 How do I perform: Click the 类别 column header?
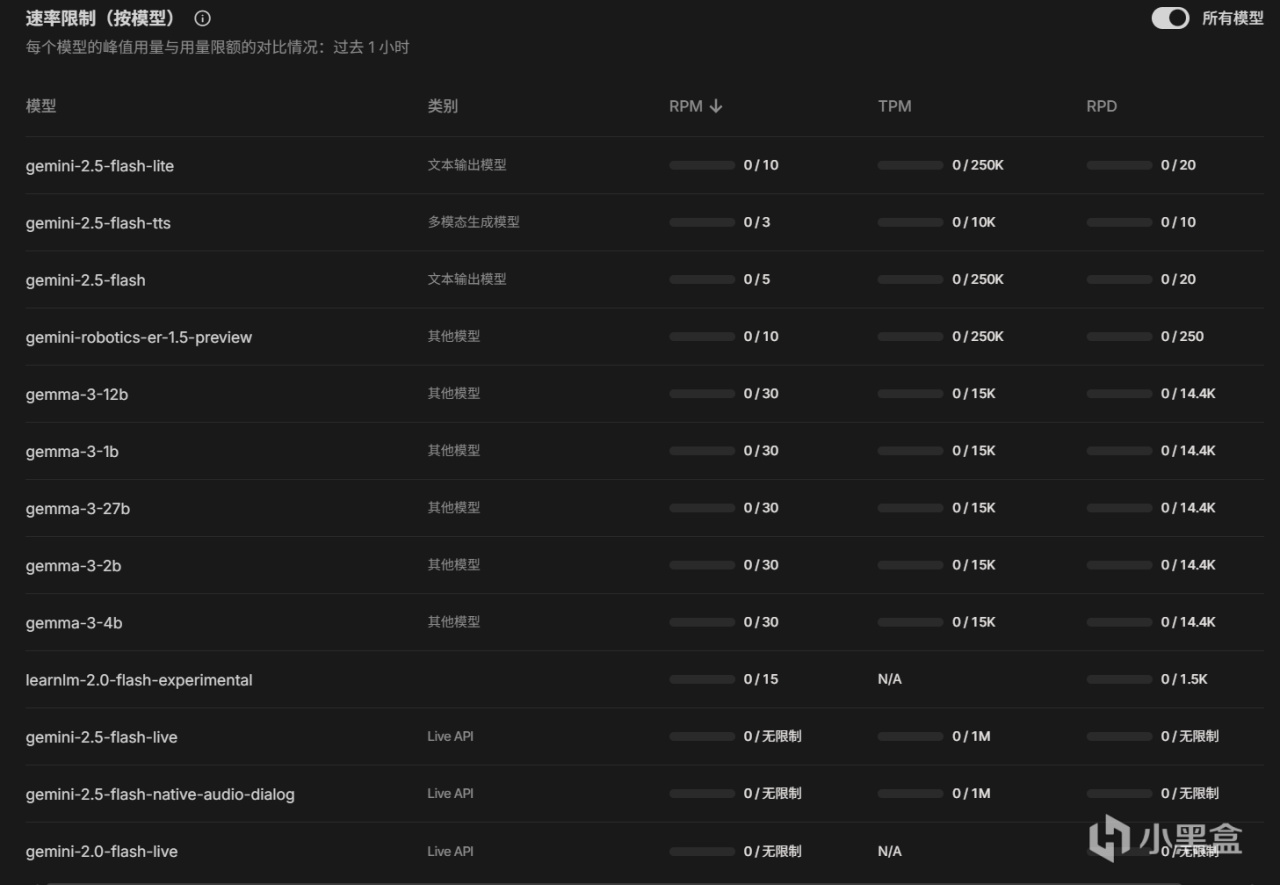pos(443,106)
